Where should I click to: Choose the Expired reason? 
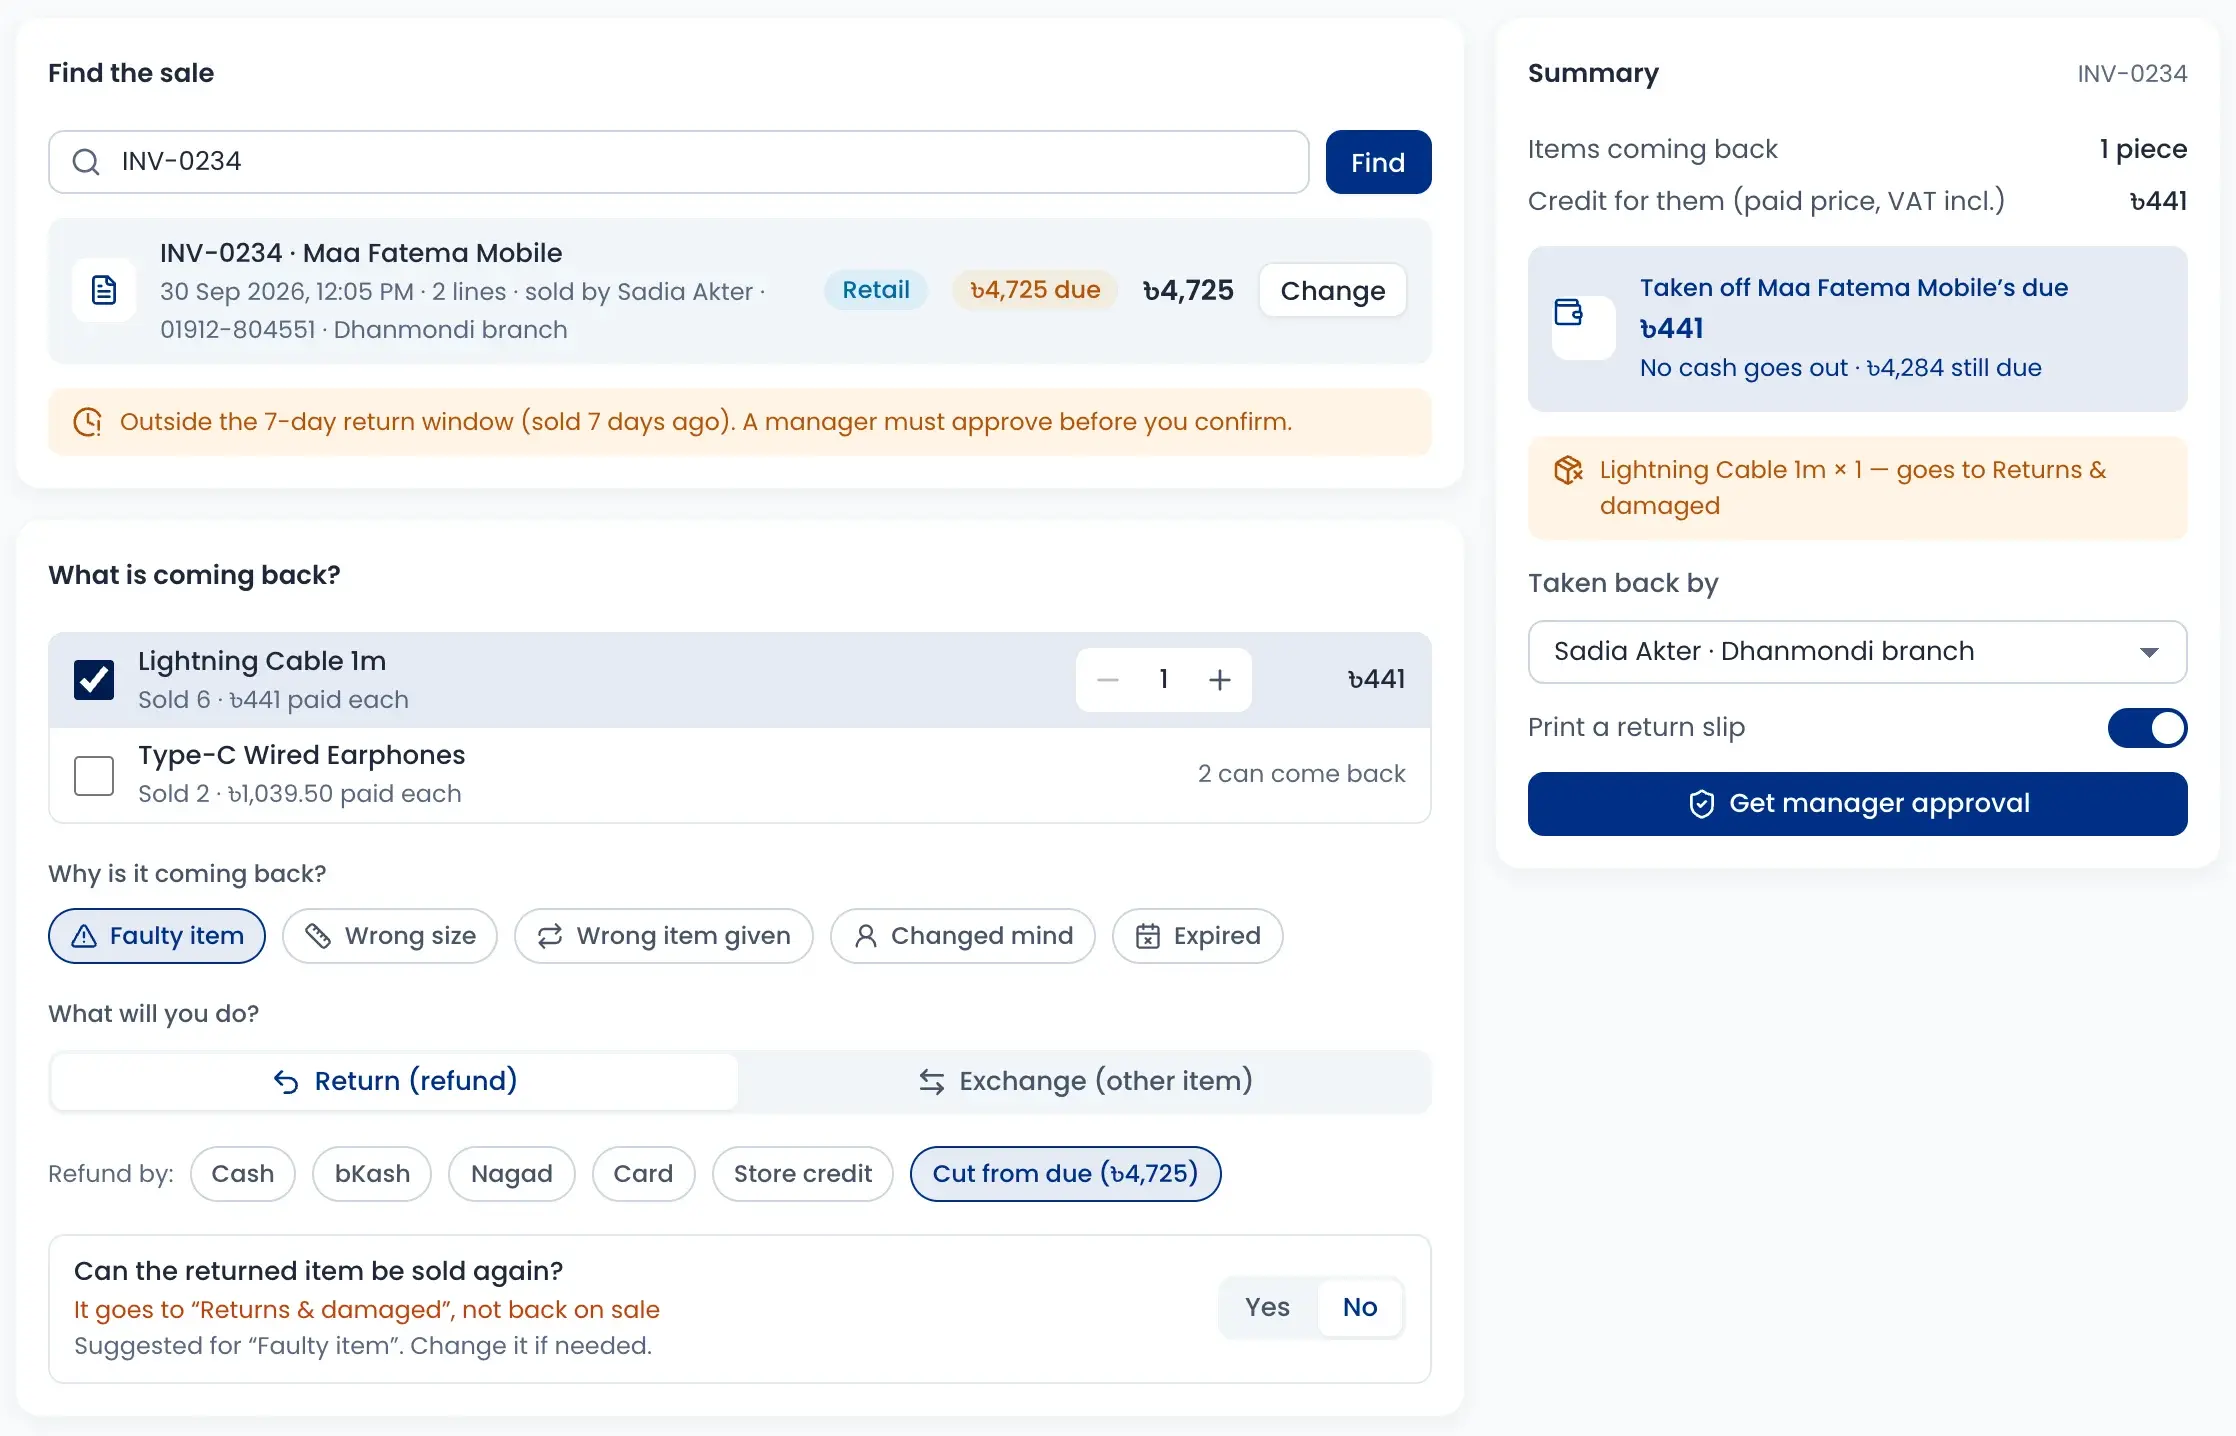click(x=1198, y=936)
